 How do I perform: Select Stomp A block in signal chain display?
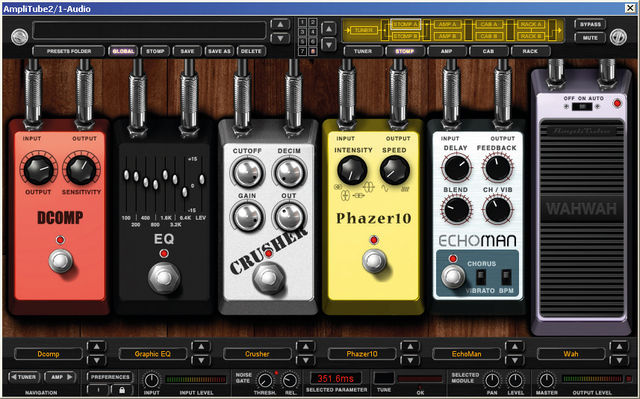pyautogui.click(x=405, y=25)
